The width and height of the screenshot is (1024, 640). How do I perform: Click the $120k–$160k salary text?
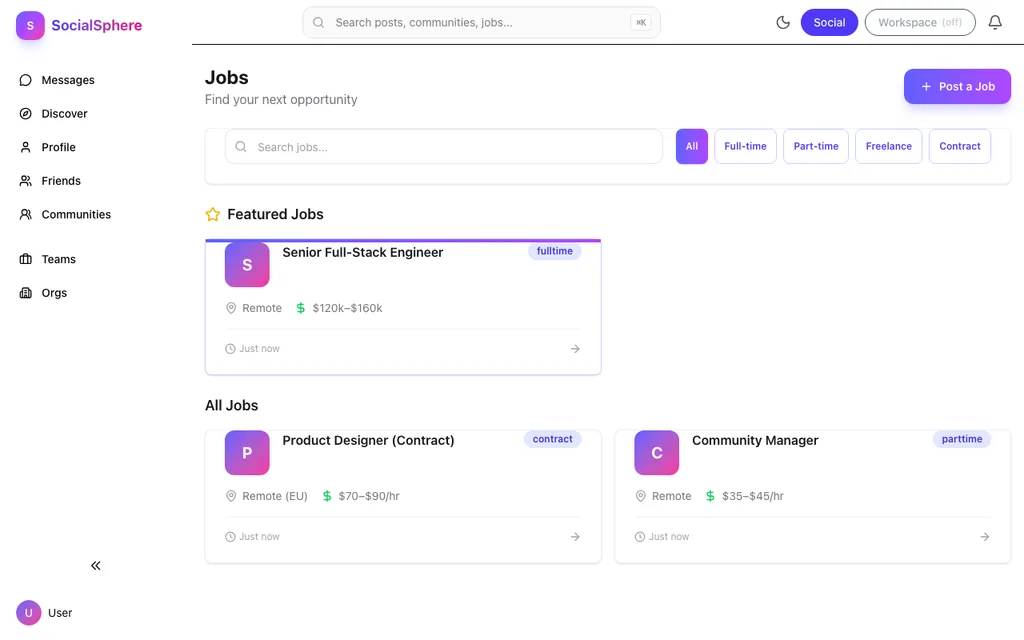[x=347, y=308]
